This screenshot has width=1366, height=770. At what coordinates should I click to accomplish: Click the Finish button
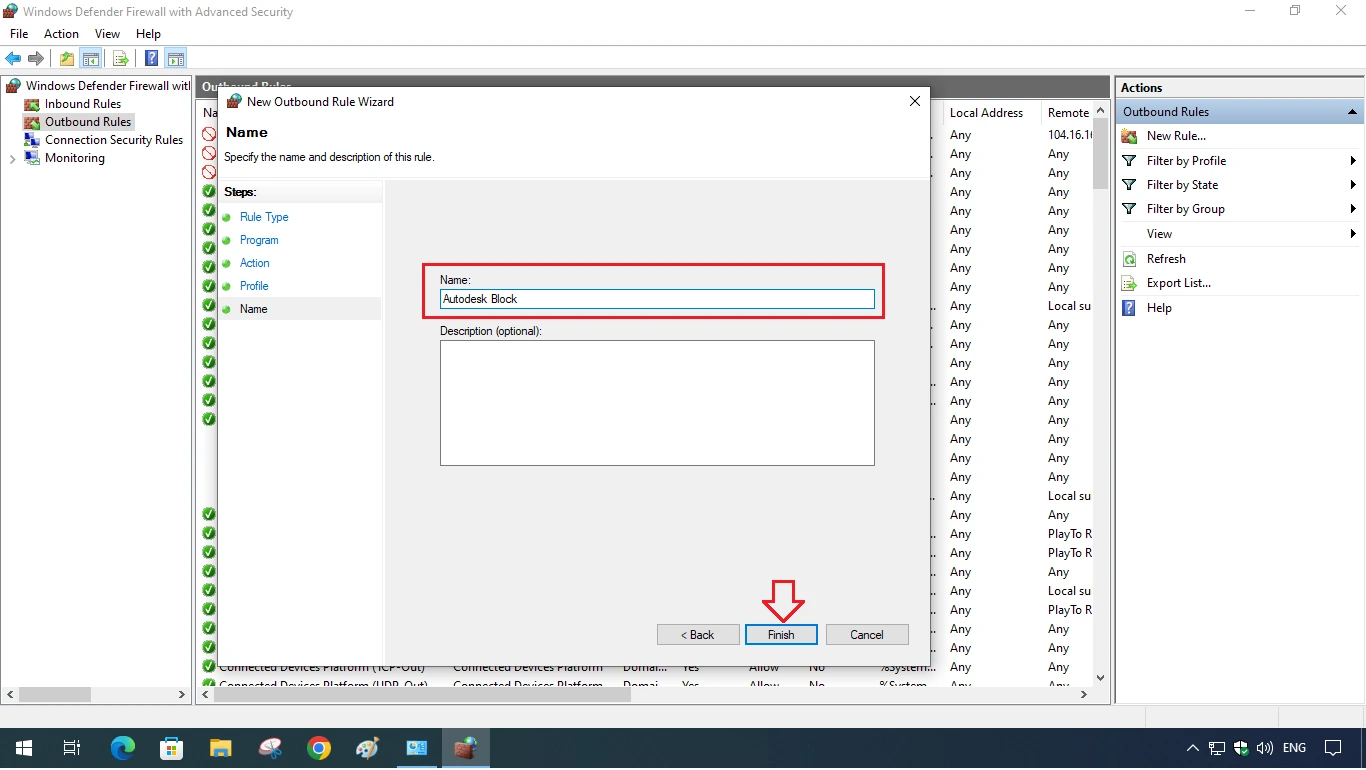tap(780, 634)
